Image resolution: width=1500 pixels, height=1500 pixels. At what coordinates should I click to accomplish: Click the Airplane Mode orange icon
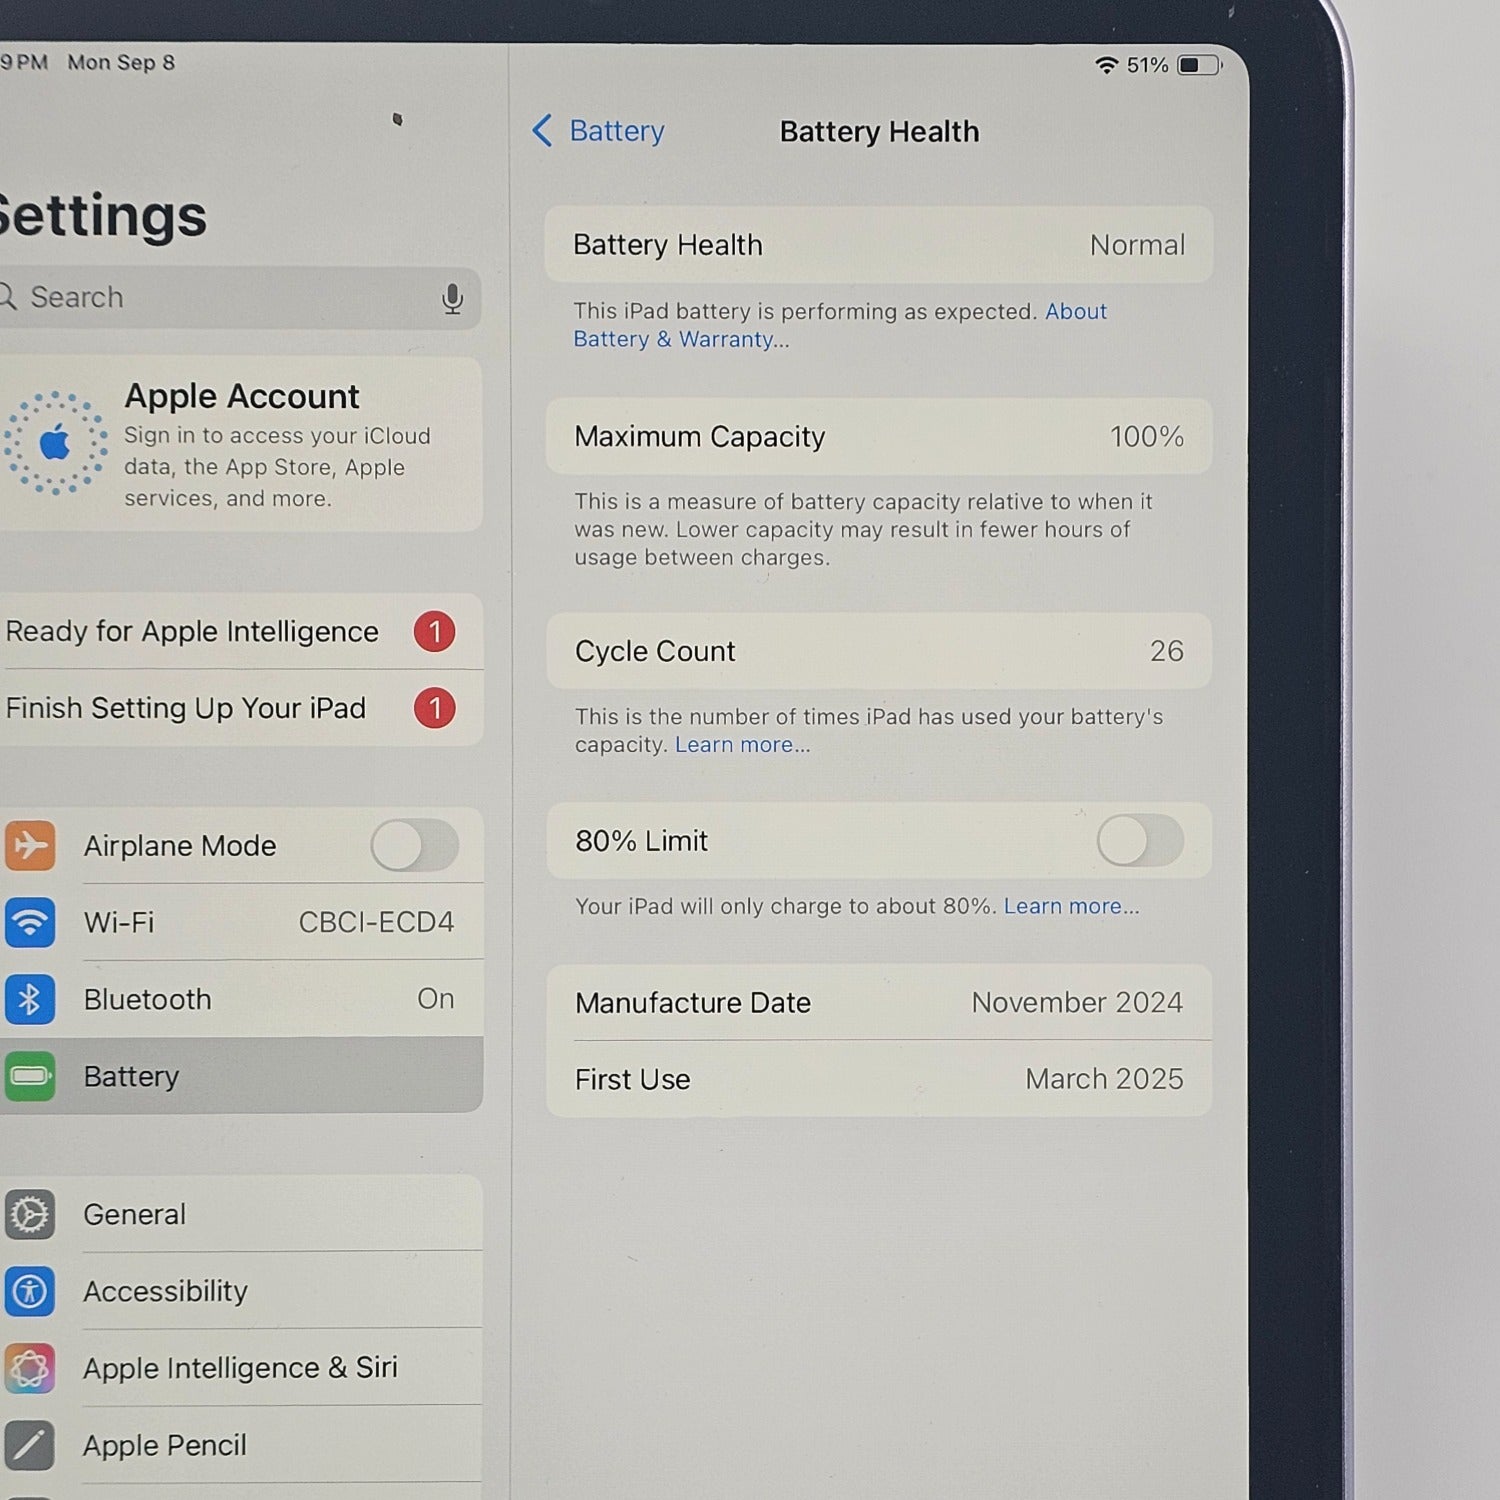tap(29, 845)
